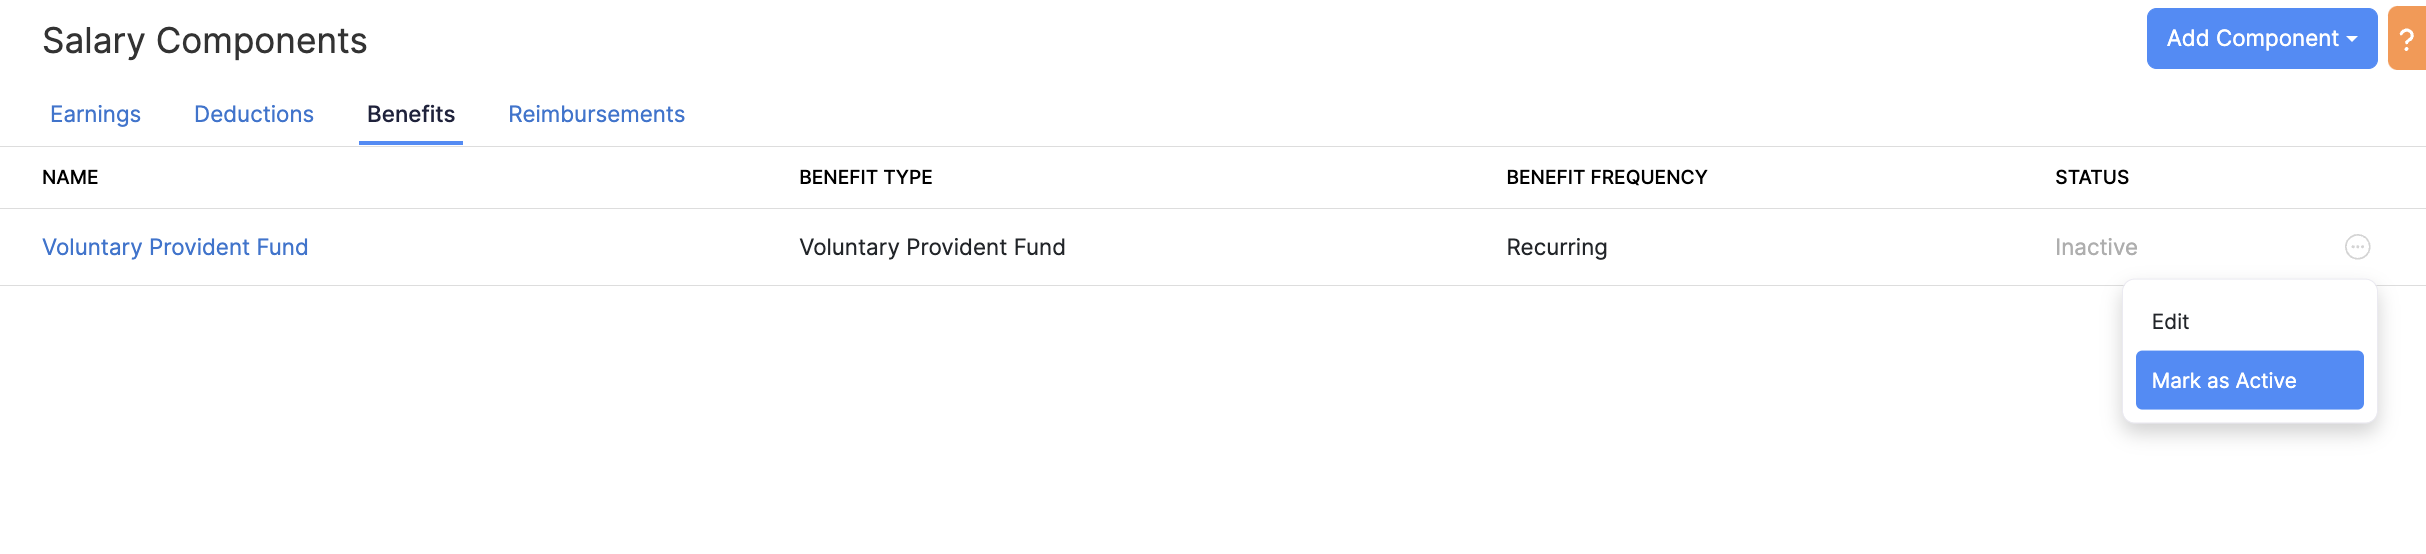Image resolution: width=2426 pixels, height=554 pixels.
Task: Click the BENEFIT FREQUENCY column header
Action: (1606, 178)
